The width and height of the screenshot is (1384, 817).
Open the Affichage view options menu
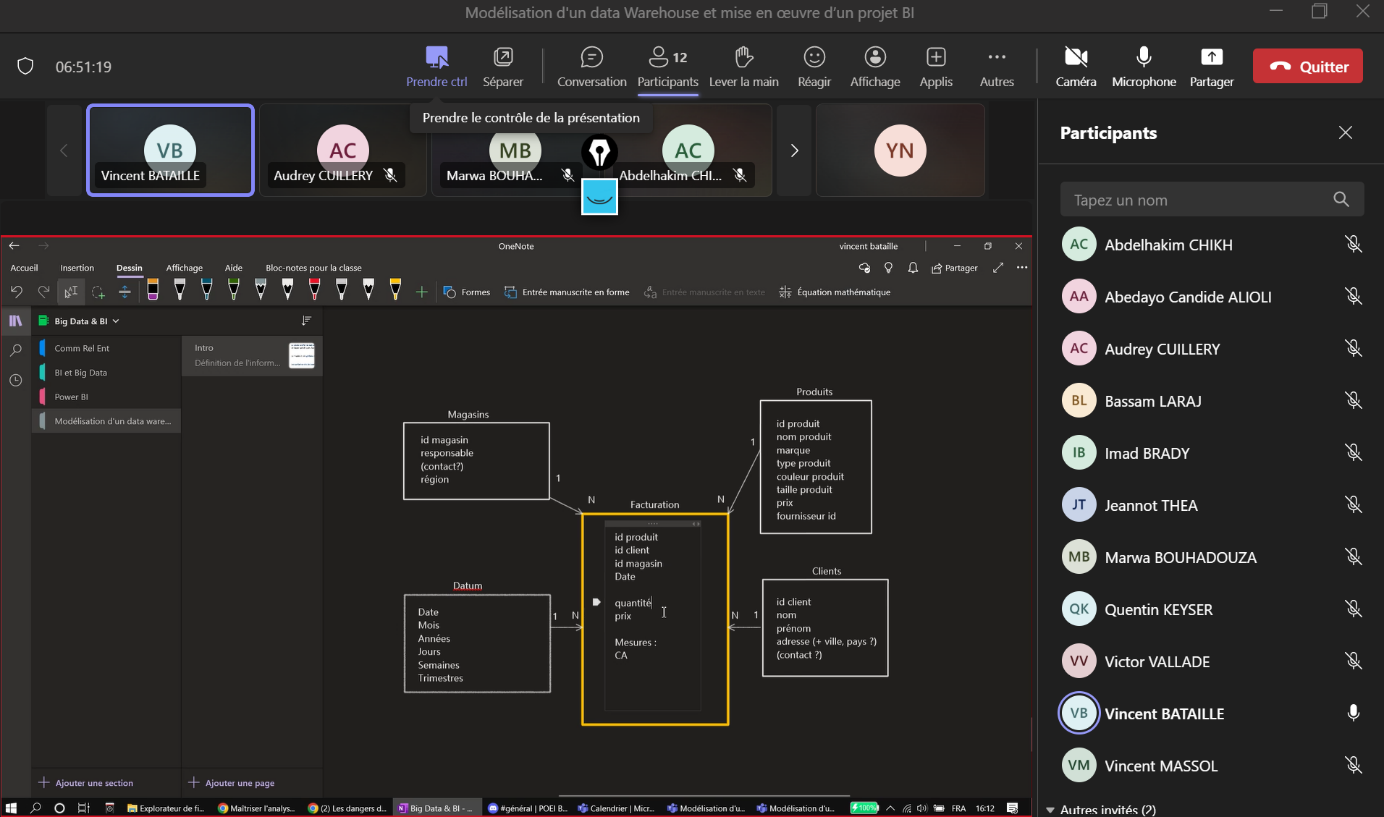pyautogui.click(x=875, y=57)
